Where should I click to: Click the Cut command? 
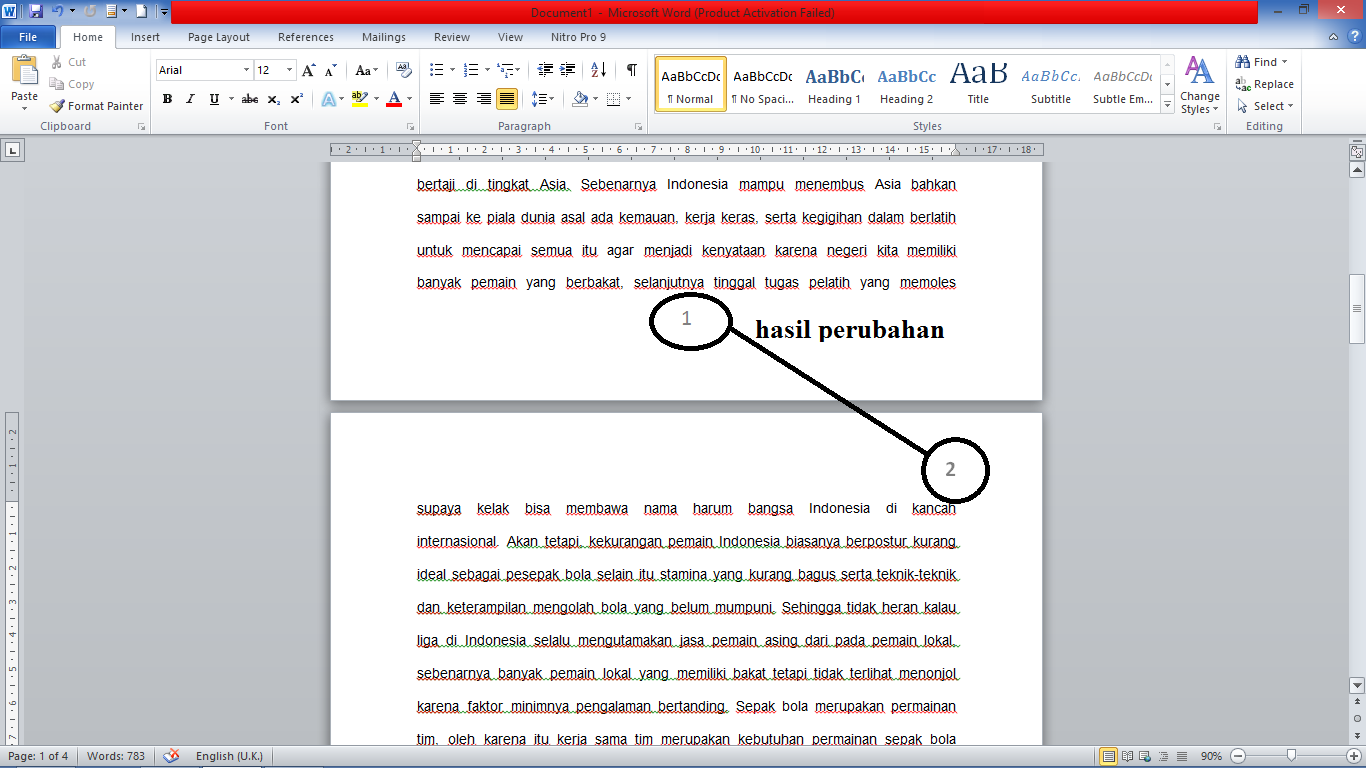69,62
